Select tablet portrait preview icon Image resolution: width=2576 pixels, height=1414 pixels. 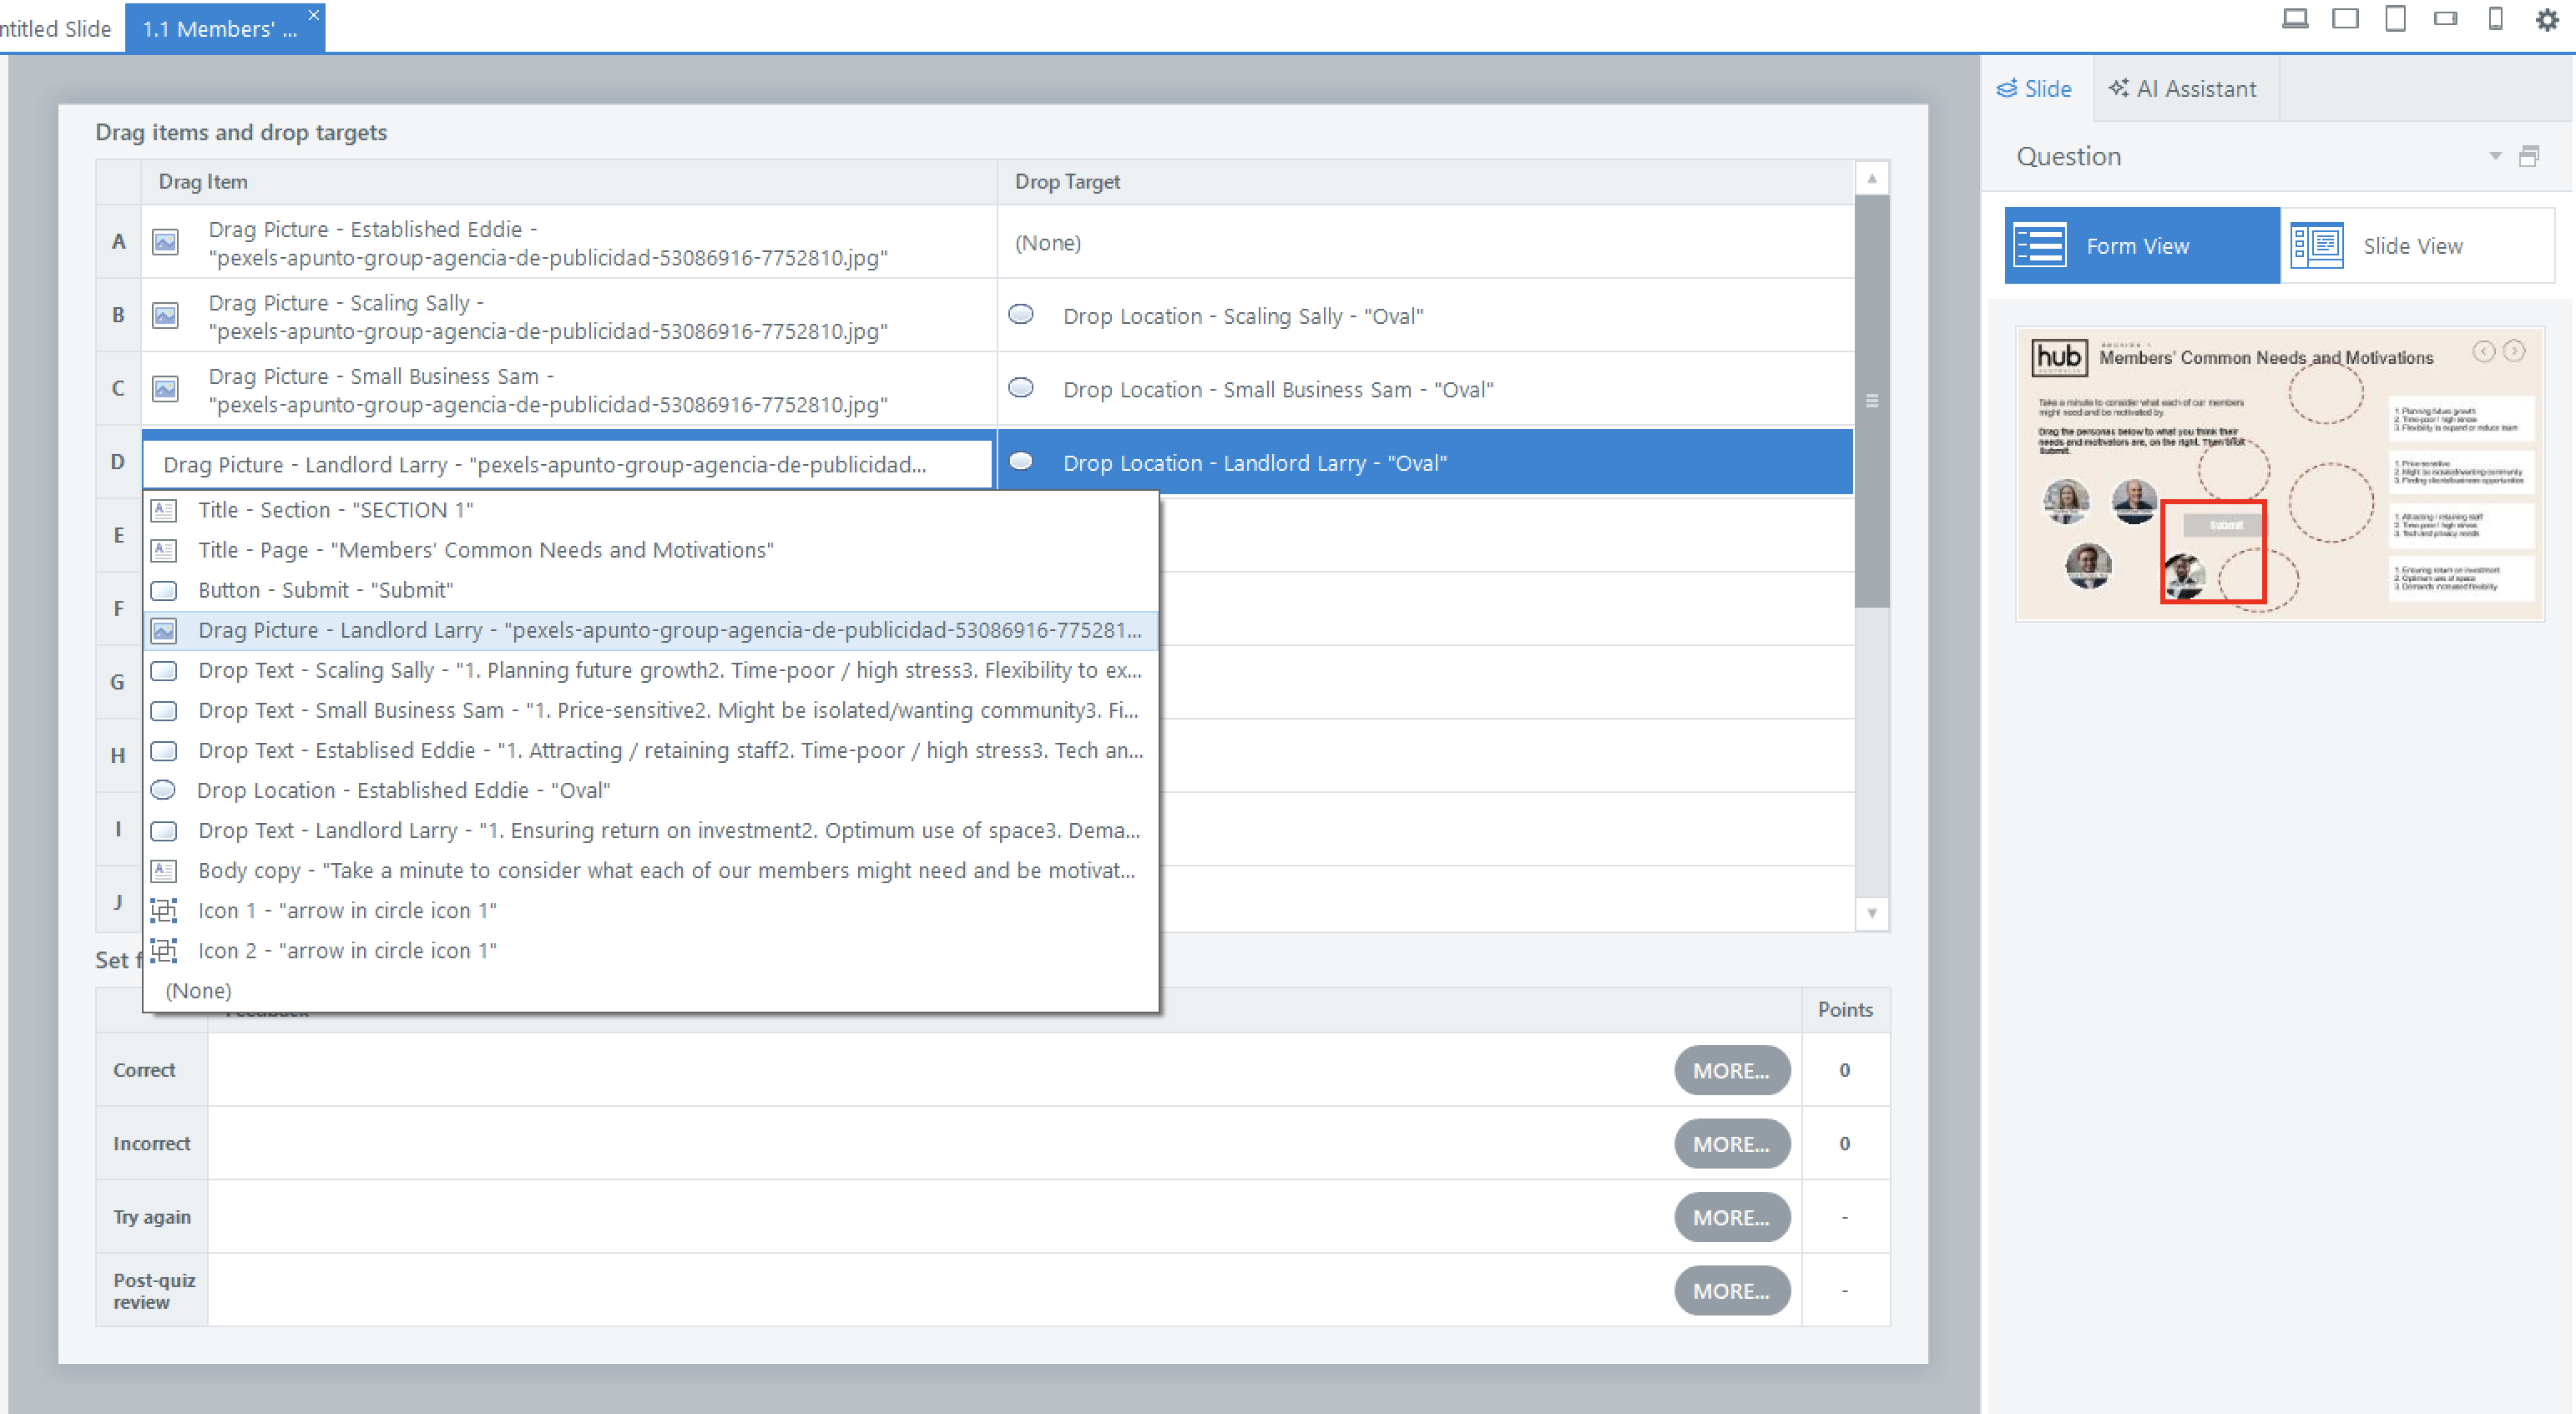click(x=2395, y=19)
